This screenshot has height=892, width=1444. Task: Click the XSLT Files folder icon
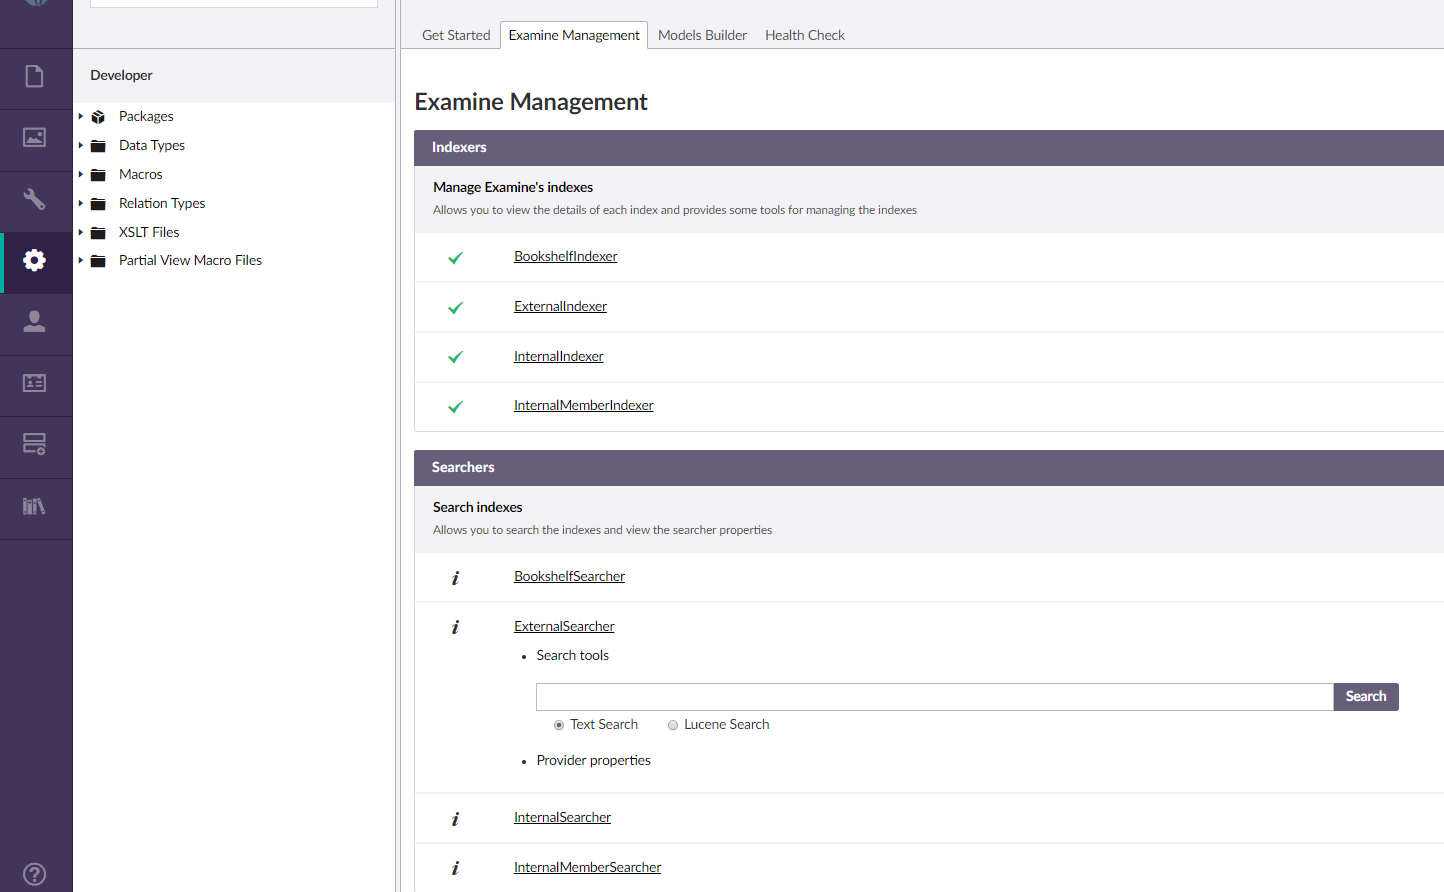pyautogui.click(x=98, y=233)
